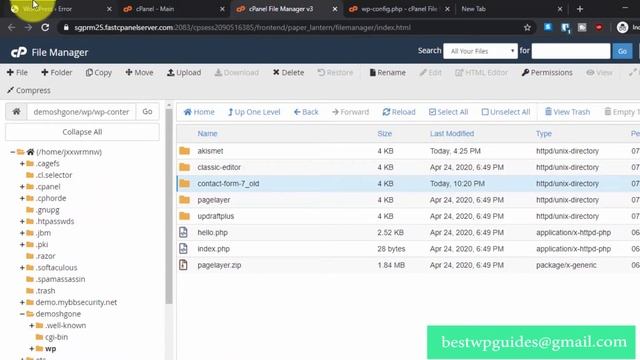Open .spamassassin folder in tree
The height and width of the screenshot is (360, 640).
[60, 279]
